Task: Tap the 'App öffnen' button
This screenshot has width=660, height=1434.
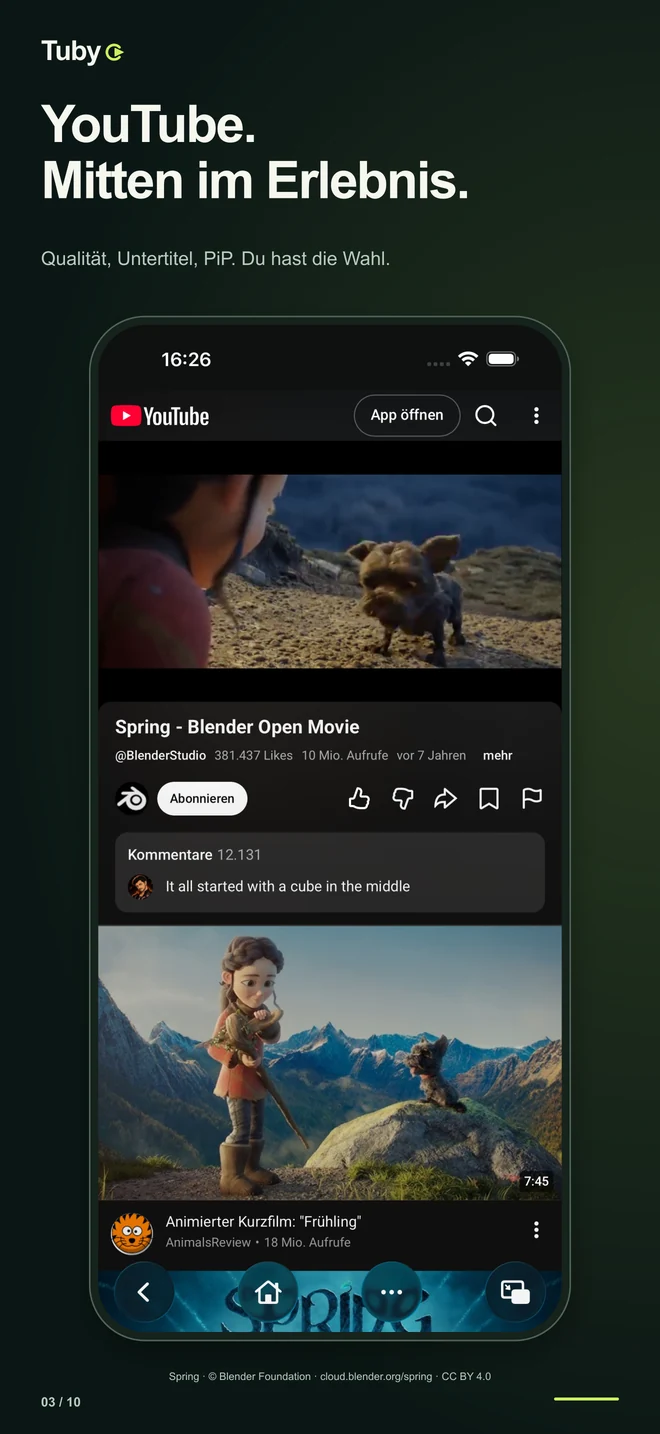Action: tap(407, 415)
